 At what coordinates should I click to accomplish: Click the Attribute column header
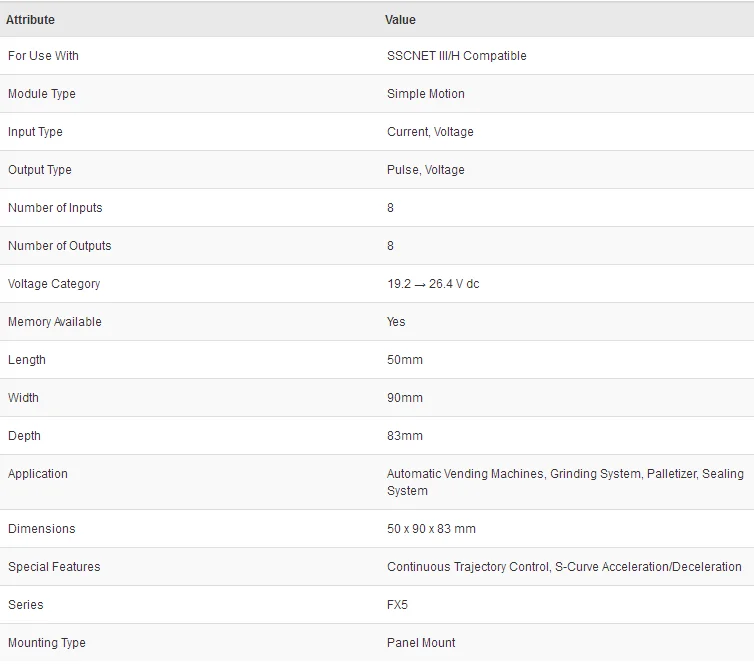tap(30, 20)
